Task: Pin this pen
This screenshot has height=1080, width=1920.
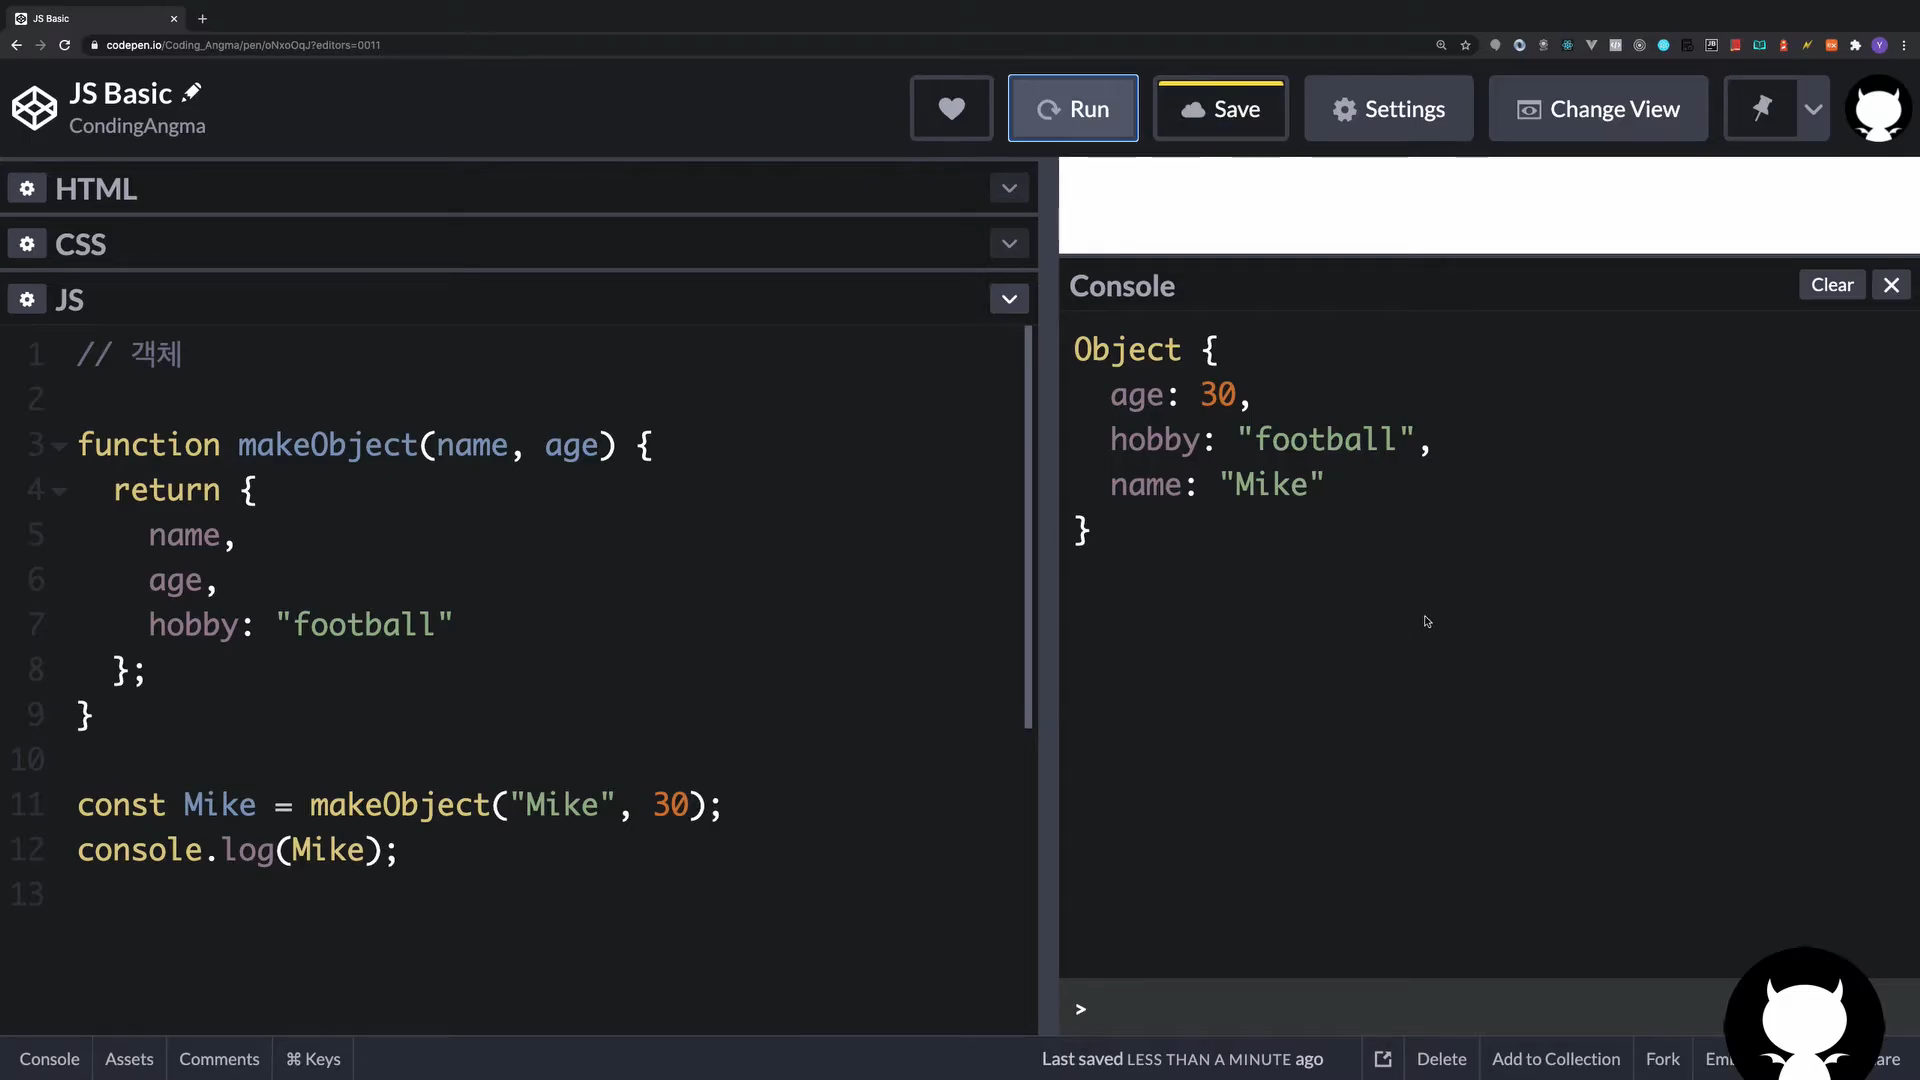Action: point(1761,108)
